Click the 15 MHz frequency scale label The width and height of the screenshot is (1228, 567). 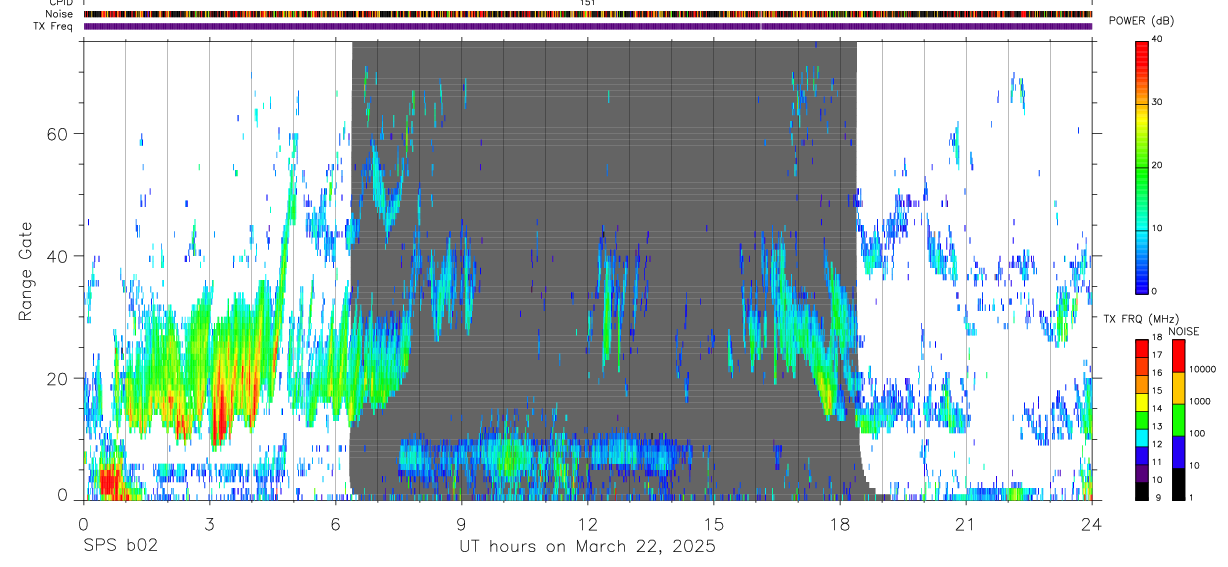point(1158,391)
